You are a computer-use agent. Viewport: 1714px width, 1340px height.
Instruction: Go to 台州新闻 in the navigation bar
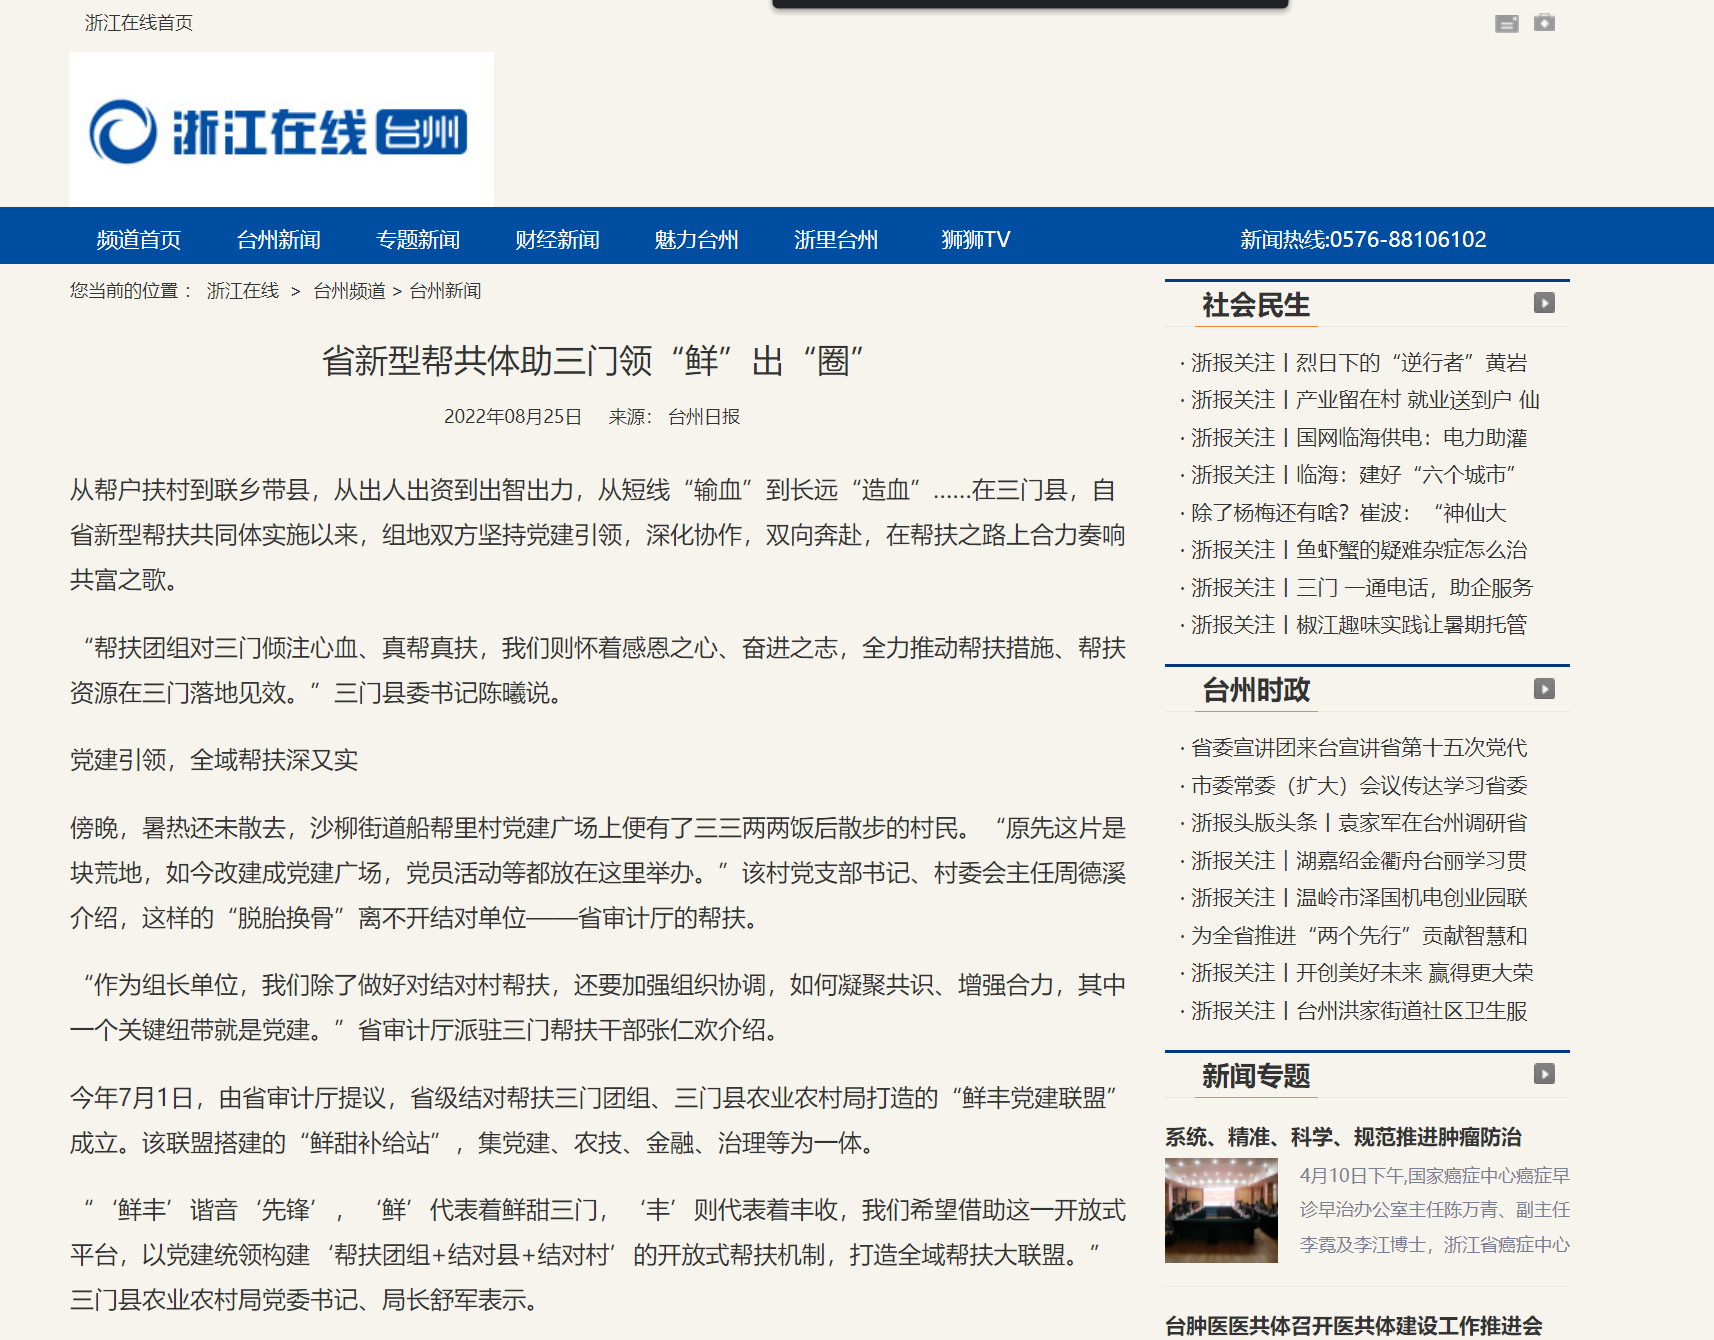pos(278,240)
